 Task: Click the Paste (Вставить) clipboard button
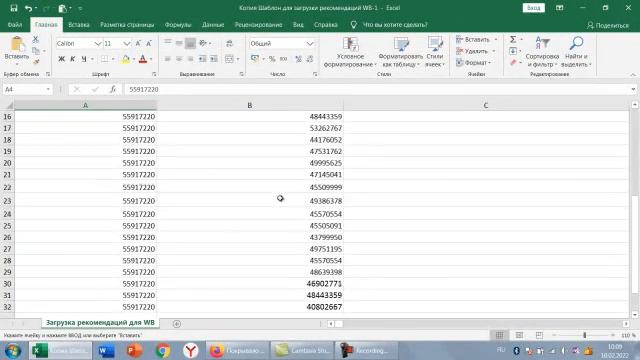coord(17,51)
